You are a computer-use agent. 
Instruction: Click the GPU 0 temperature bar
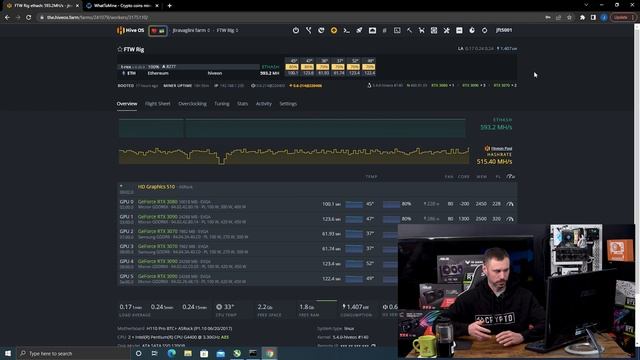coord(354,204)
